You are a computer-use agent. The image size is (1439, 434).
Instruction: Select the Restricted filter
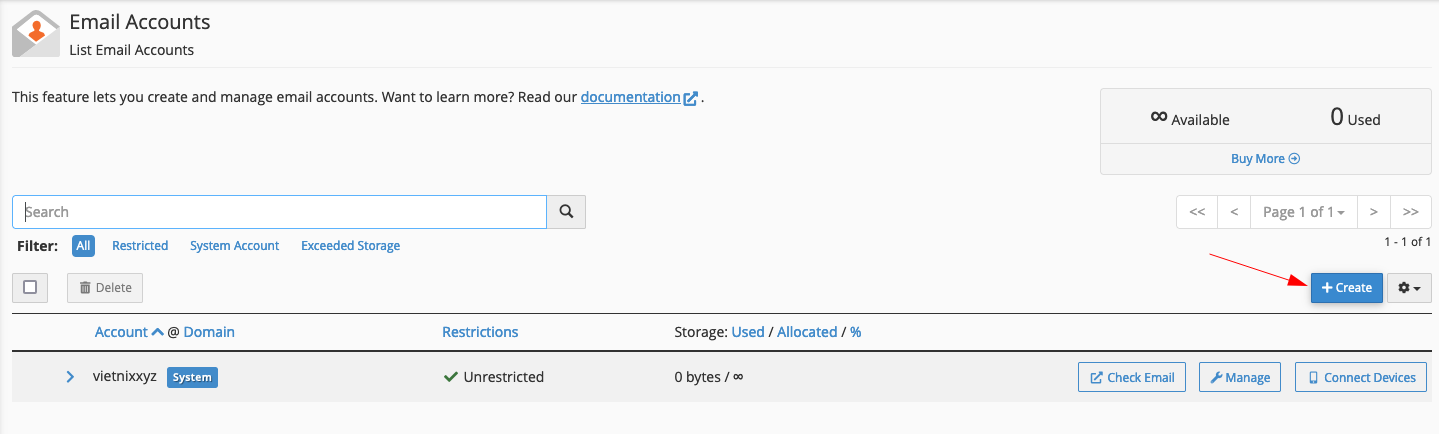coord(140,245)
